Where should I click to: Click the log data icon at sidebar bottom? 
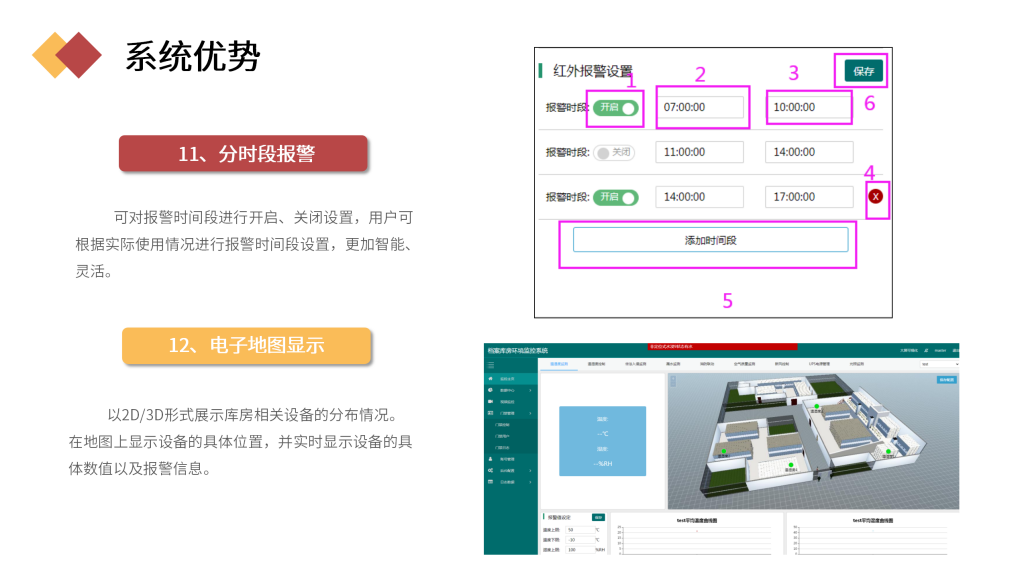(x=491, y=480)
